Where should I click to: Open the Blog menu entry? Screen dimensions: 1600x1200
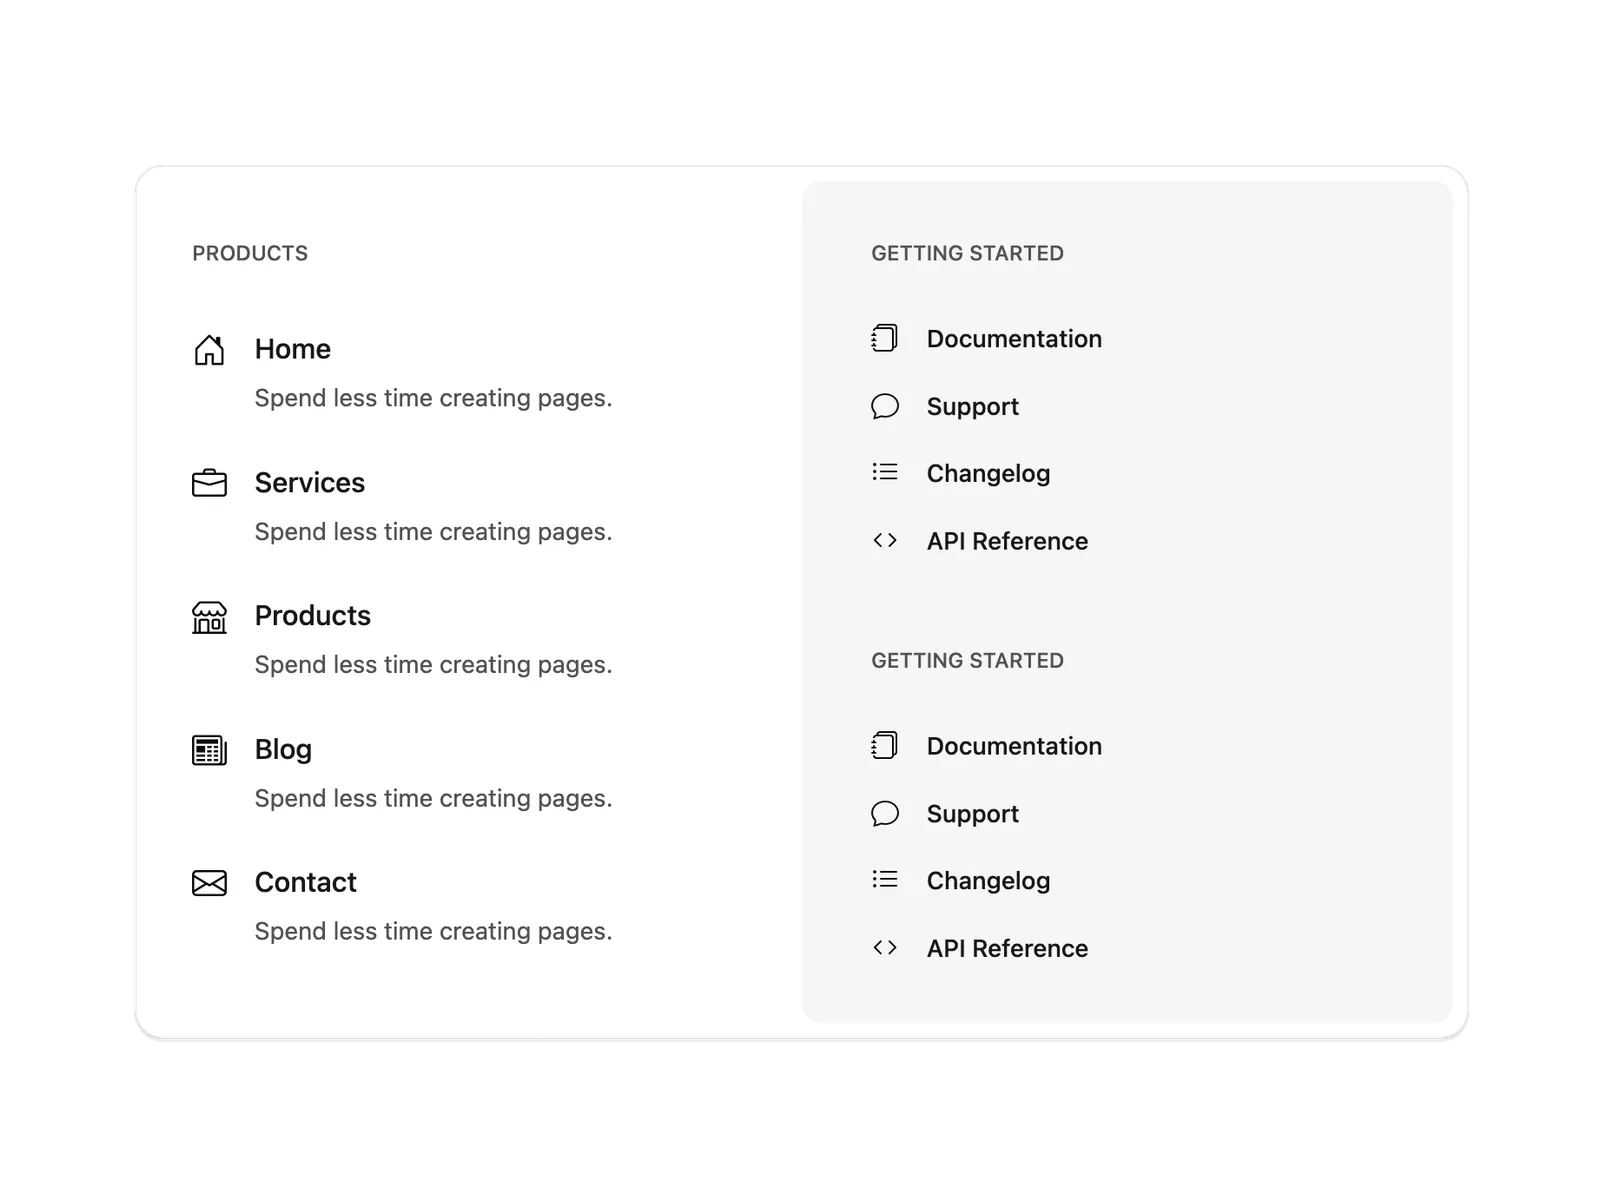pyautogui.click(x=283, y=749)
